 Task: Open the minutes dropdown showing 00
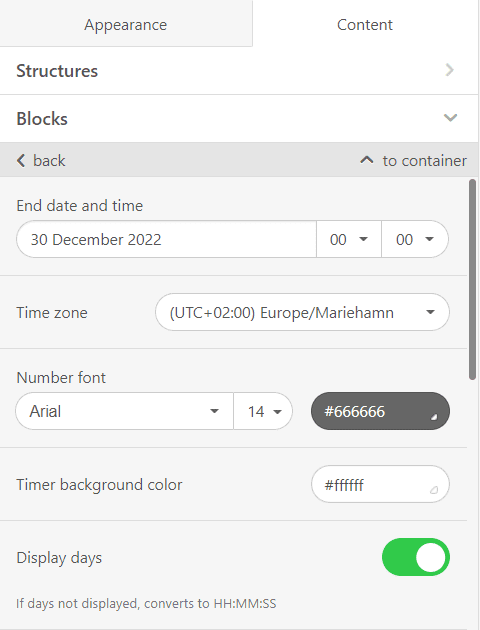point(415,239)
